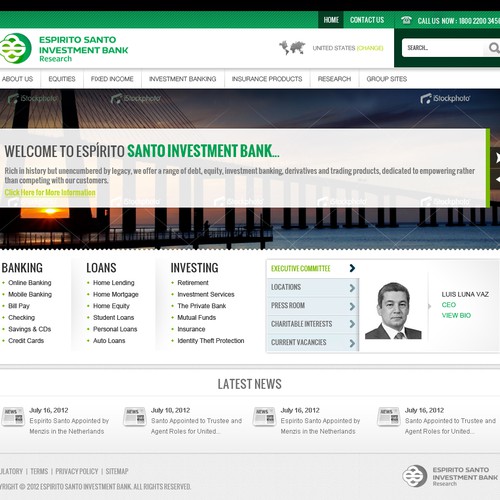Viewport: 500px width, 500px height.
Task: Open the Insurance Products menu
Action: tap(267, 79)
